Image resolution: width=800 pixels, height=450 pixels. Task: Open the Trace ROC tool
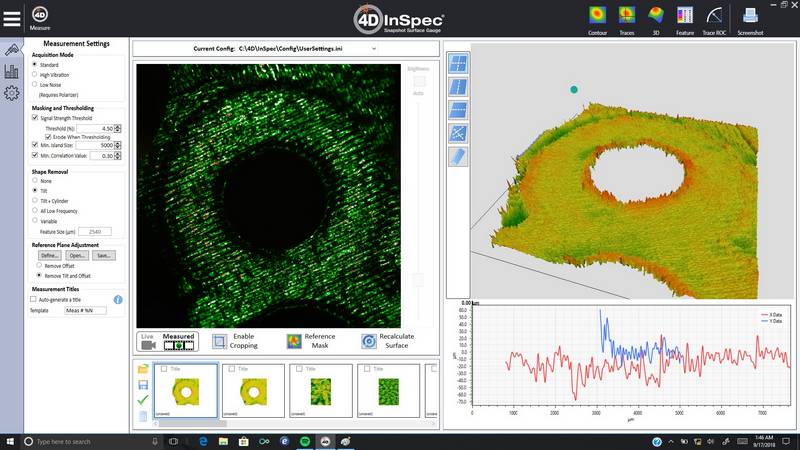715,16
